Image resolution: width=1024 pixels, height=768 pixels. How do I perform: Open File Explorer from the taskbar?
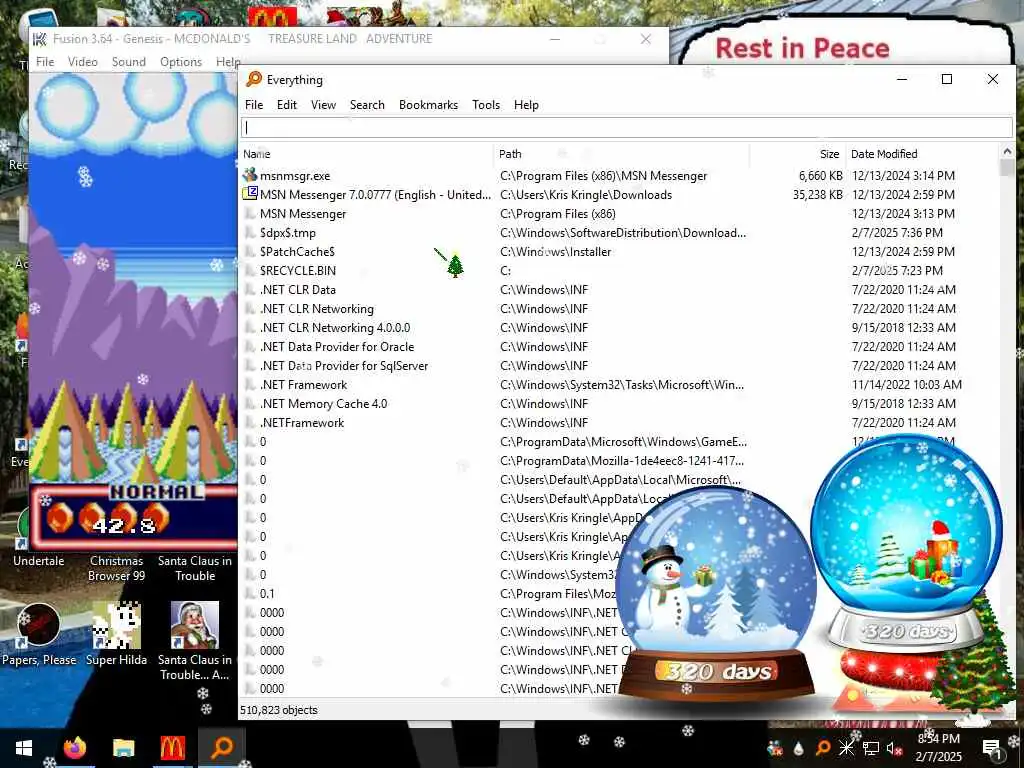click(x=123, y=748)
